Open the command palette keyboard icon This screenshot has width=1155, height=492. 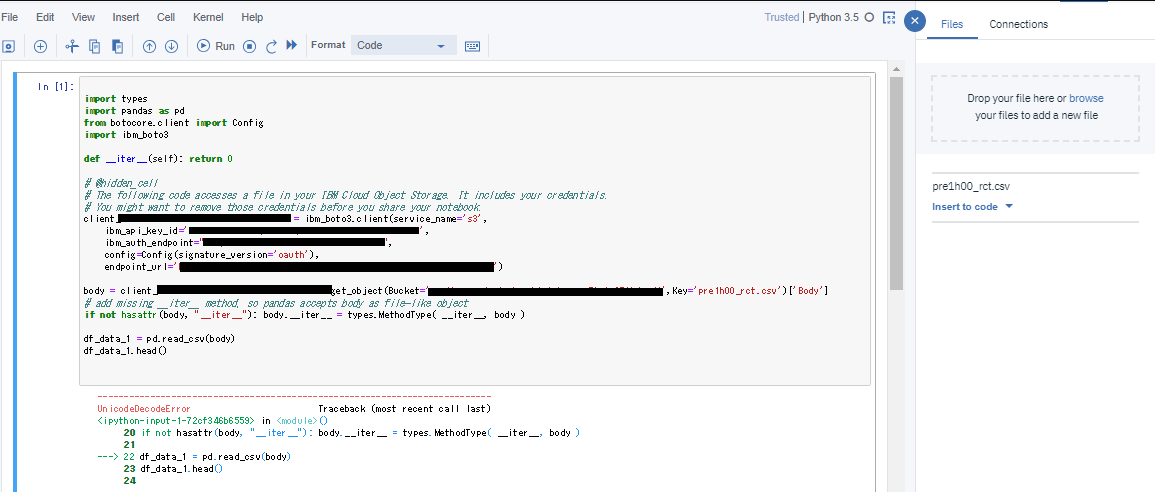(x=472, y=46)
